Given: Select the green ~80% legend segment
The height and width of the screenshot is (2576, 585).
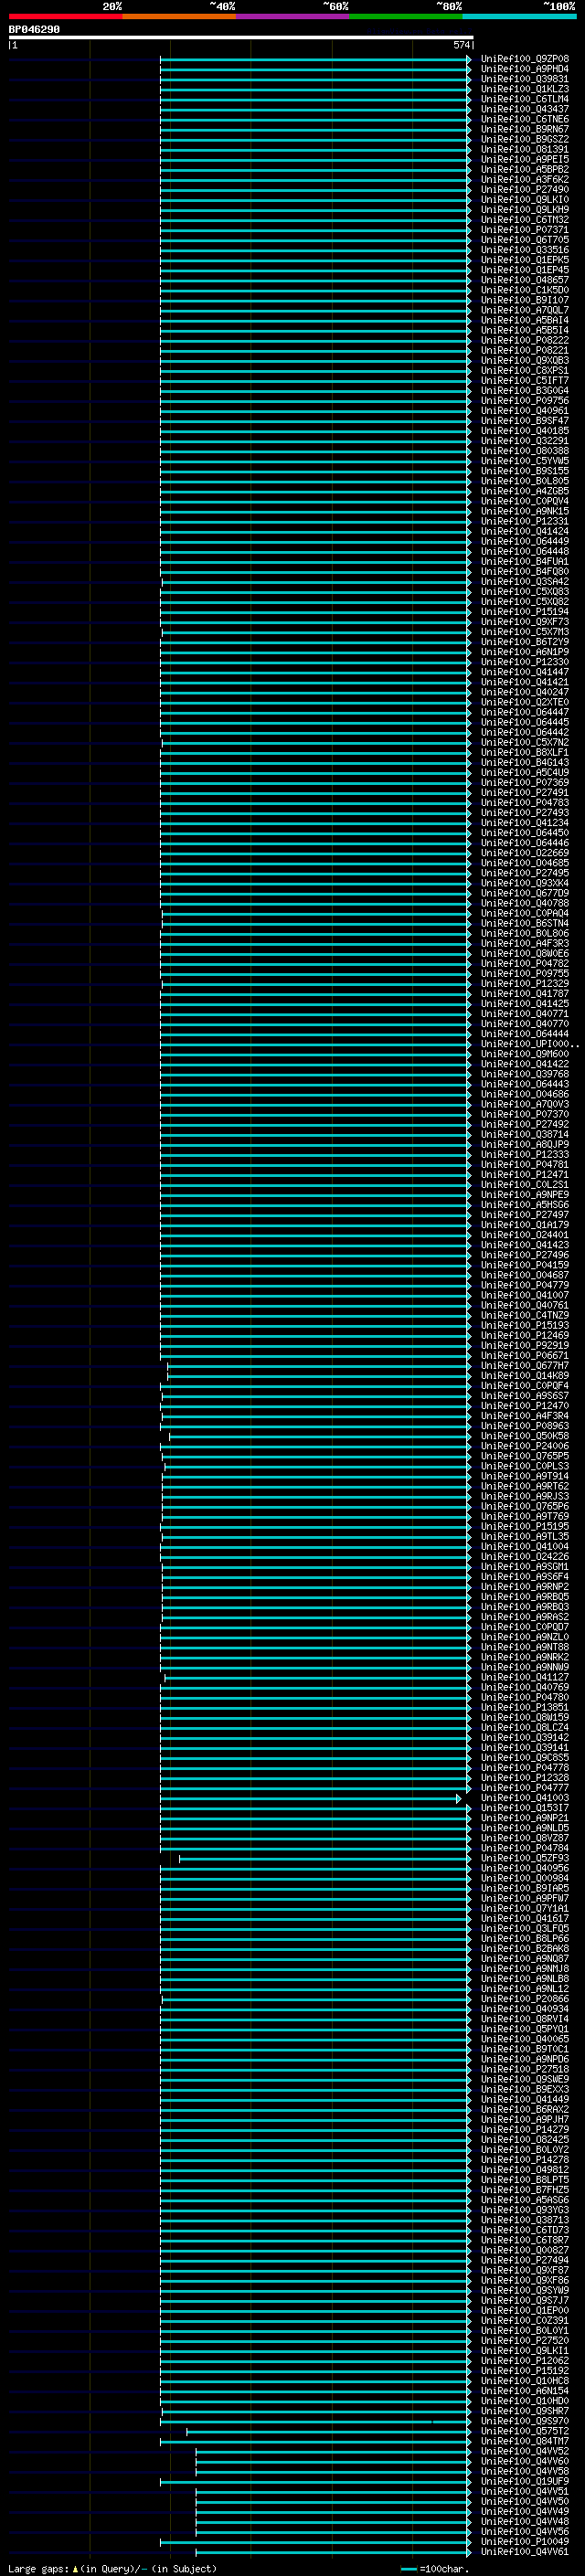Looking at the screenshot, I should 406,16.
